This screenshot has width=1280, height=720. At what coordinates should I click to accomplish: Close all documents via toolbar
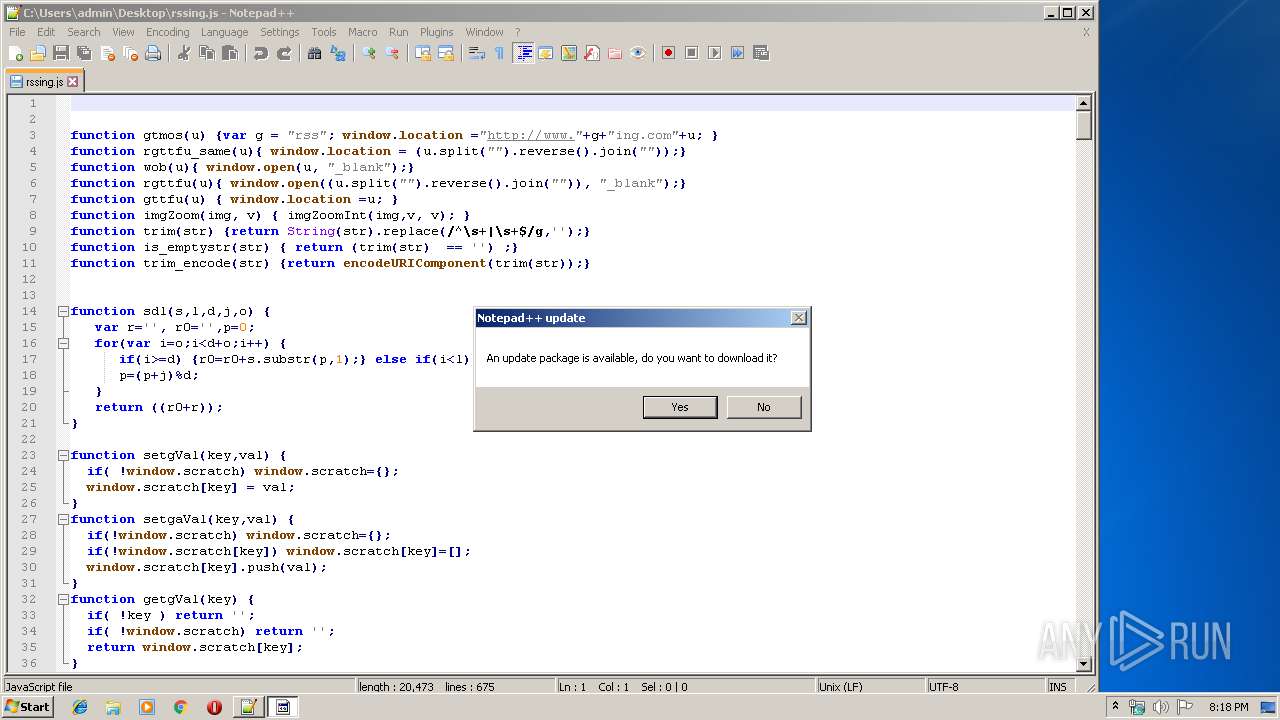(x=130, y=53)
